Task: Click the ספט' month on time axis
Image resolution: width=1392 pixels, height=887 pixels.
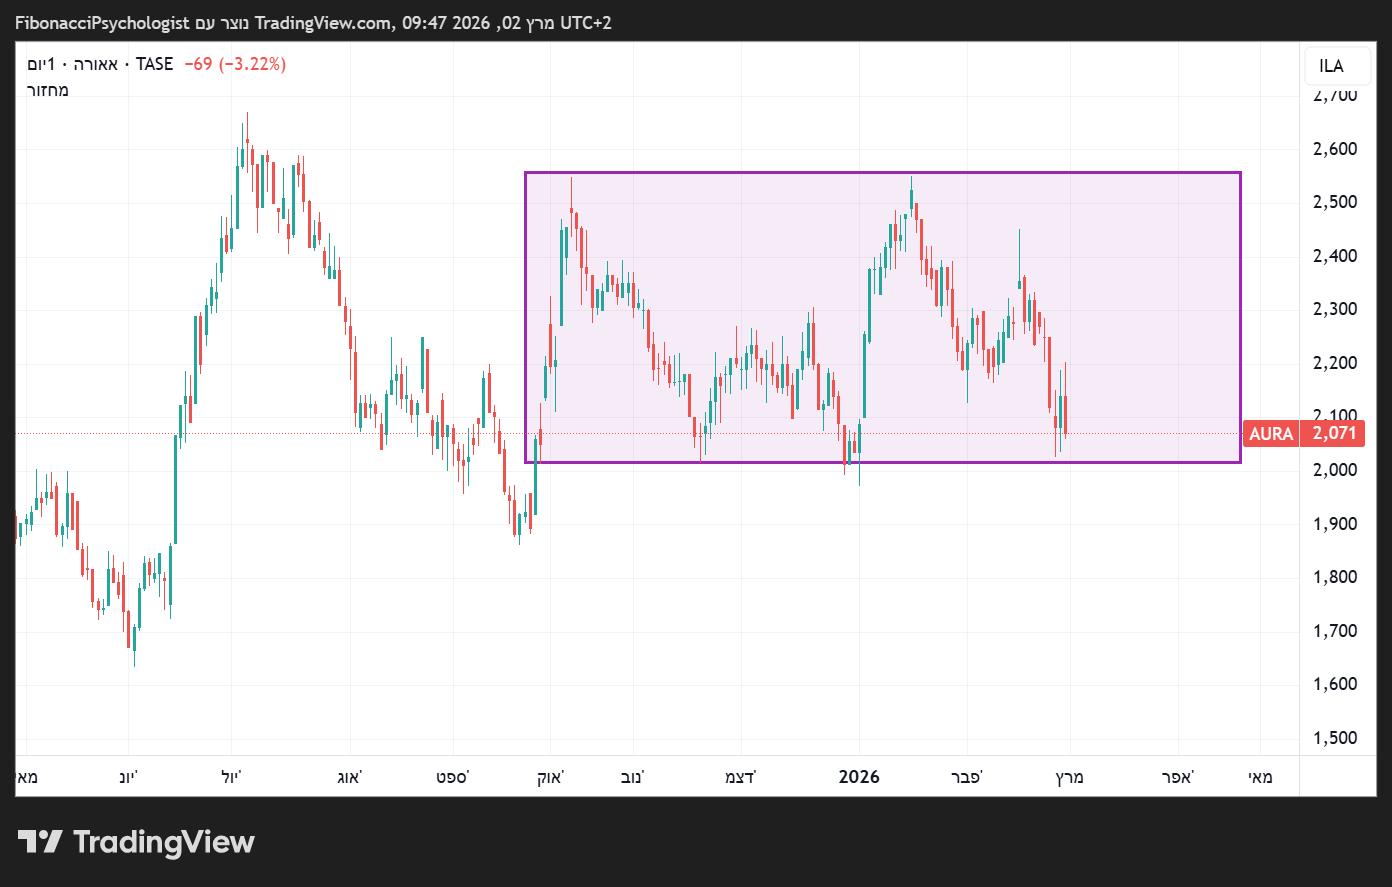Action: pos(452,777)
